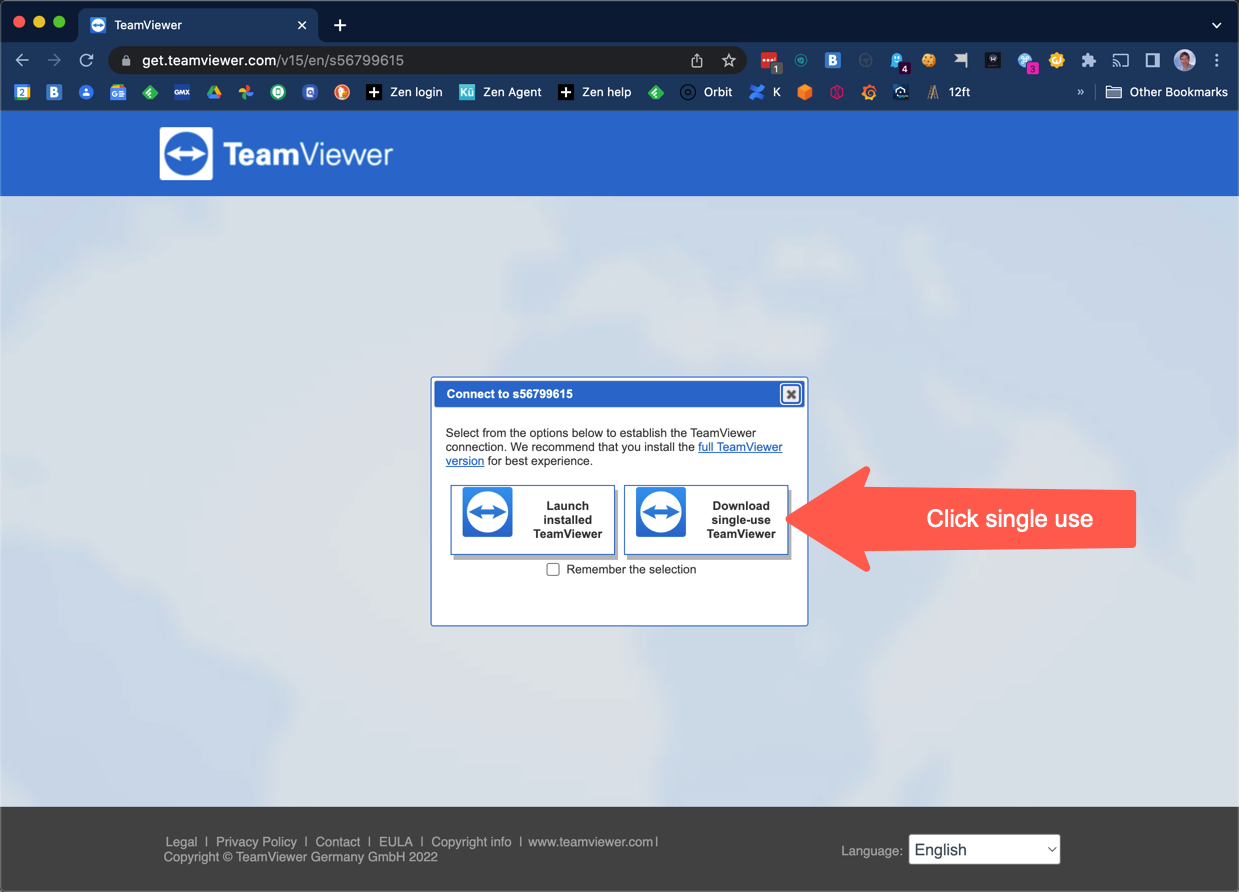The height and width of the screenshot is (892, 1239).
Task: Open the Grafana bookmark icon
Action: (869, 92)
